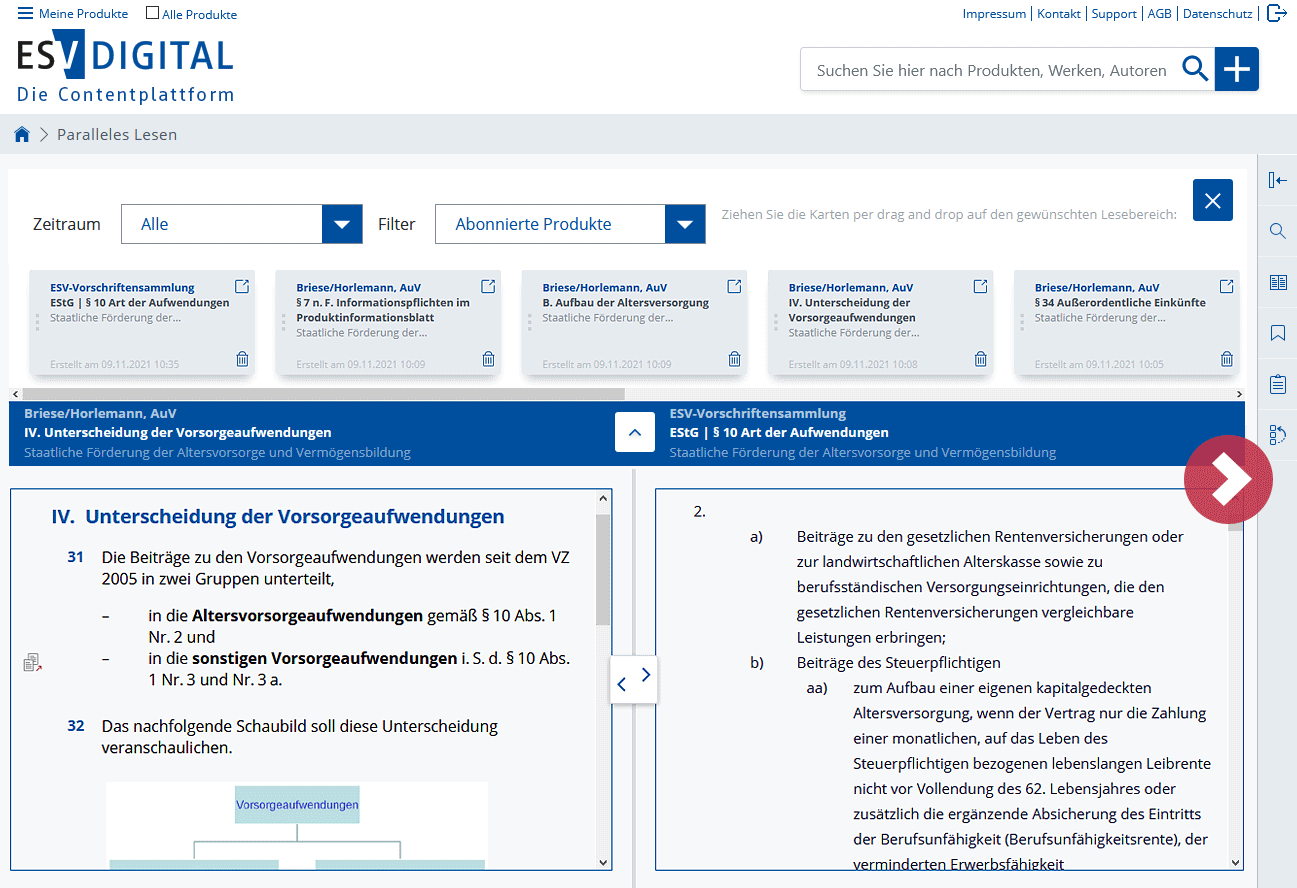The width and height of the screenshot is (1297, 888).
Task: Click the right arrow on pane divider
Action: 646,674
